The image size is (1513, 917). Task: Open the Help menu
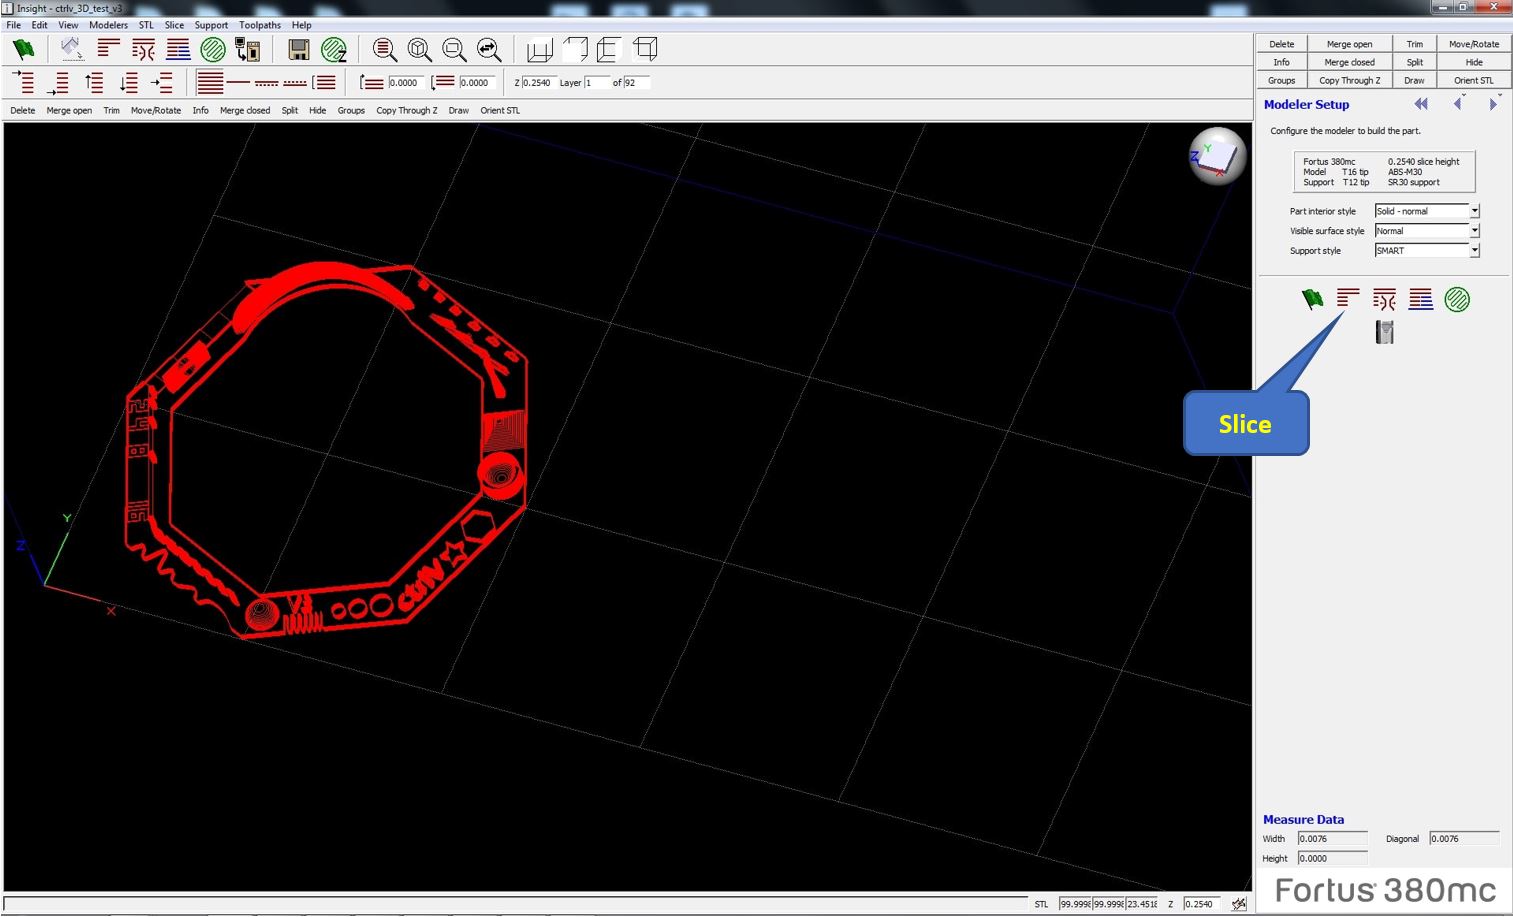click(x=301, y=25)
